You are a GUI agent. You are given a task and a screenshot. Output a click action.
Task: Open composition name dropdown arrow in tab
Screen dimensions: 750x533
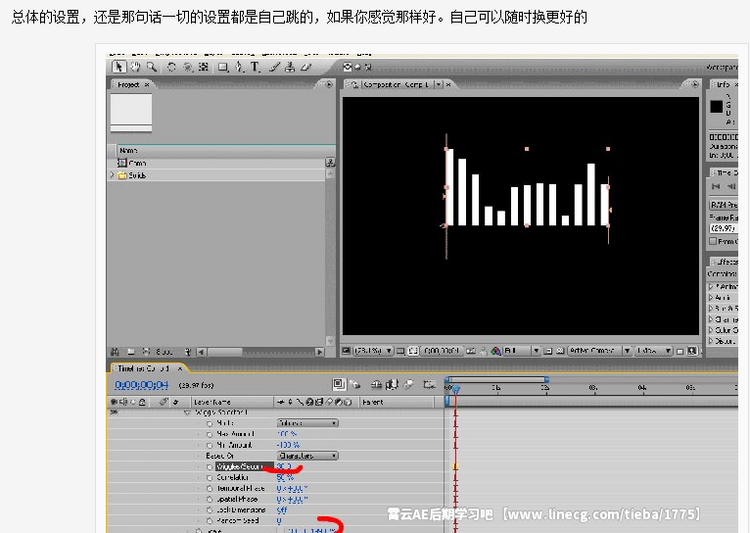(x=438, y=84)
